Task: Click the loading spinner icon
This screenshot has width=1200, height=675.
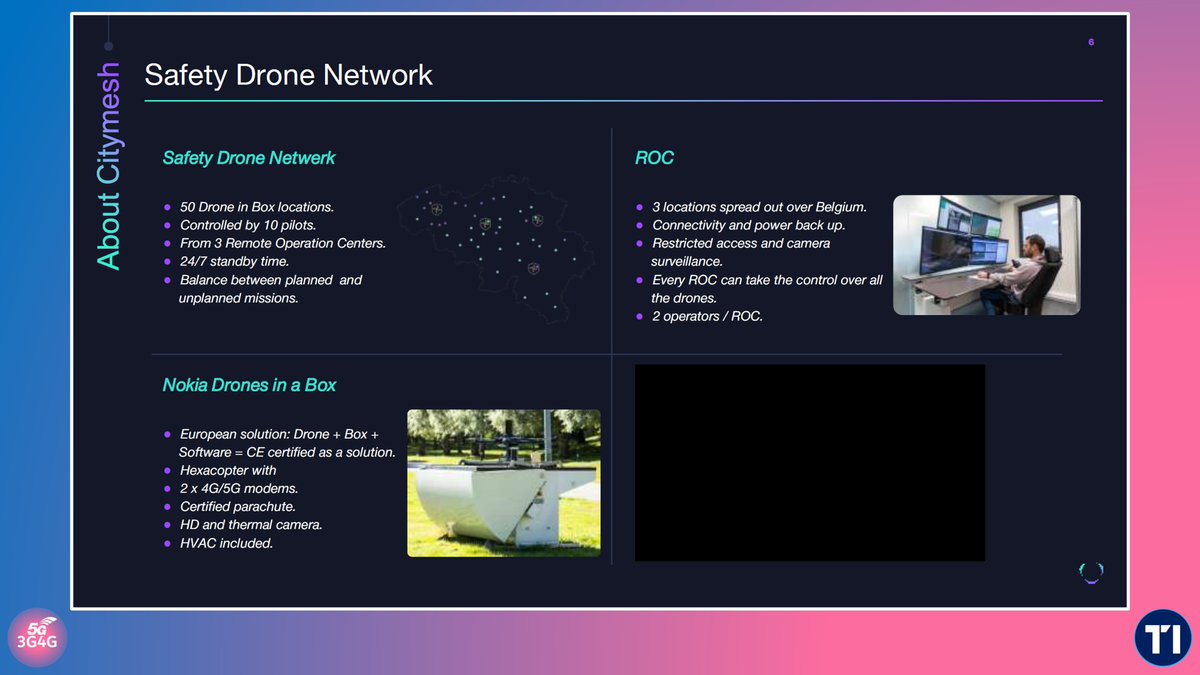Action: click(1091, 570)
